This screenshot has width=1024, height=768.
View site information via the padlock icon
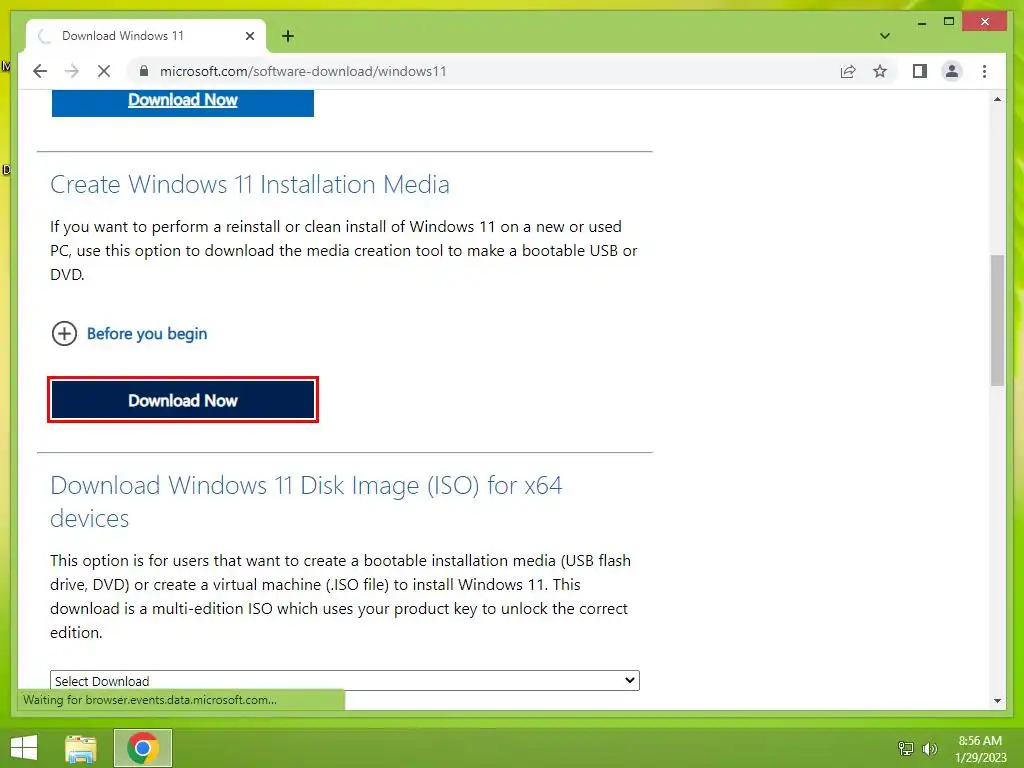click(x=144, y=71)
